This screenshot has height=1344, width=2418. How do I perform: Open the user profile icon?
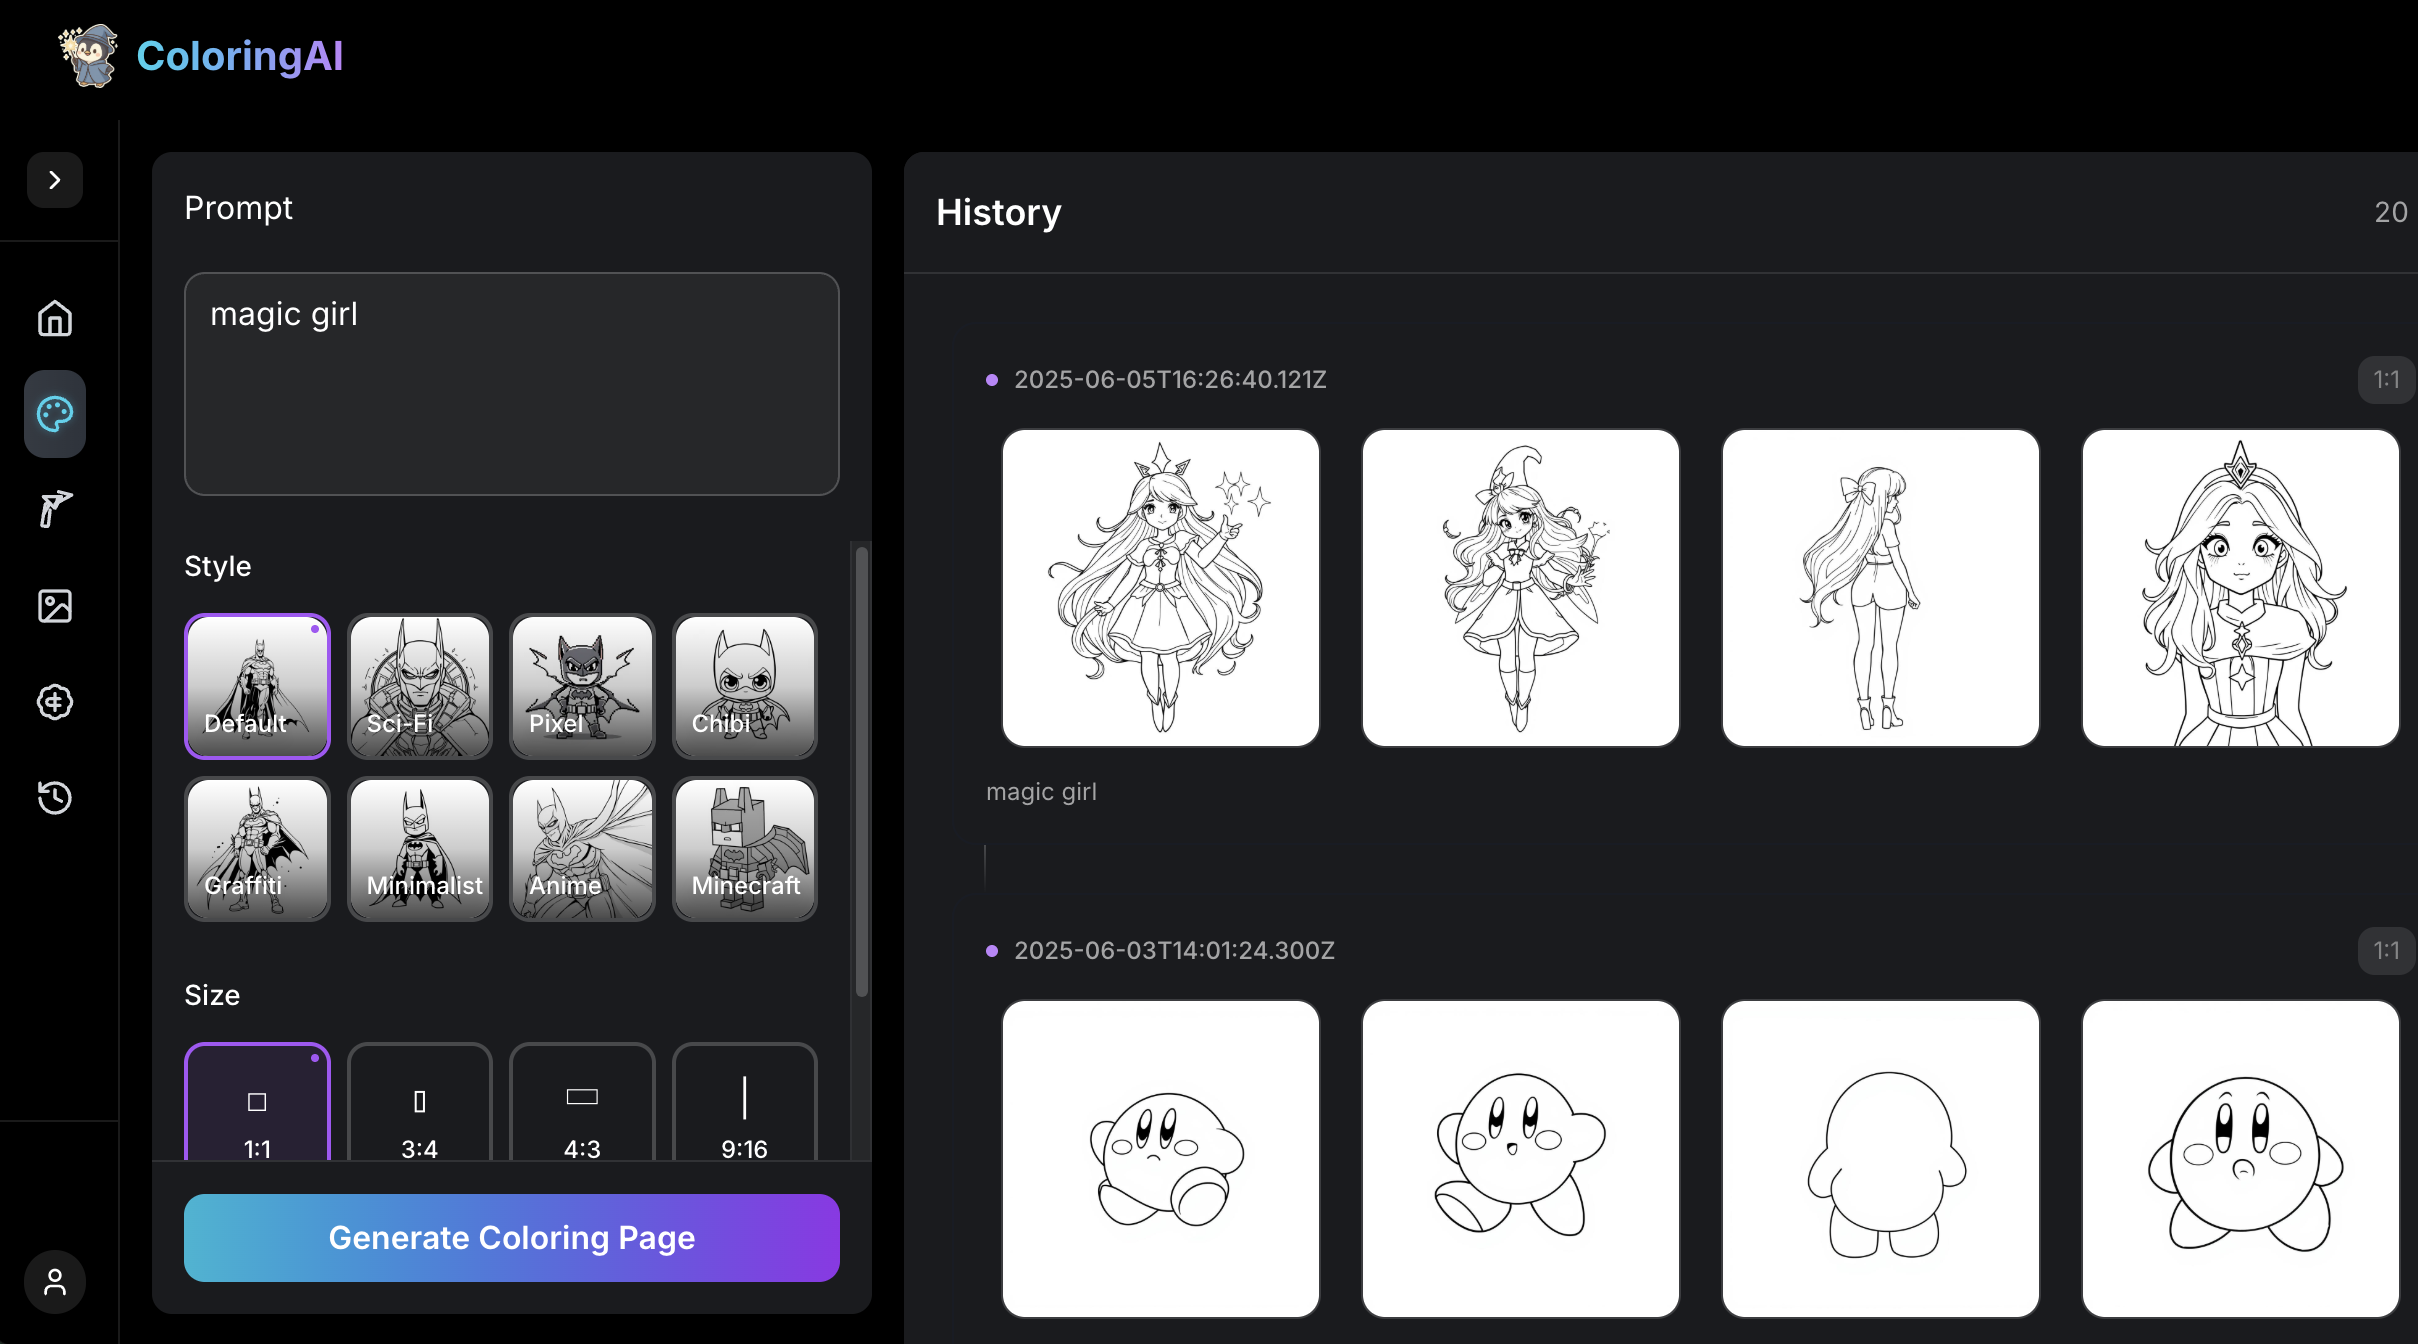coord(55,1282)
